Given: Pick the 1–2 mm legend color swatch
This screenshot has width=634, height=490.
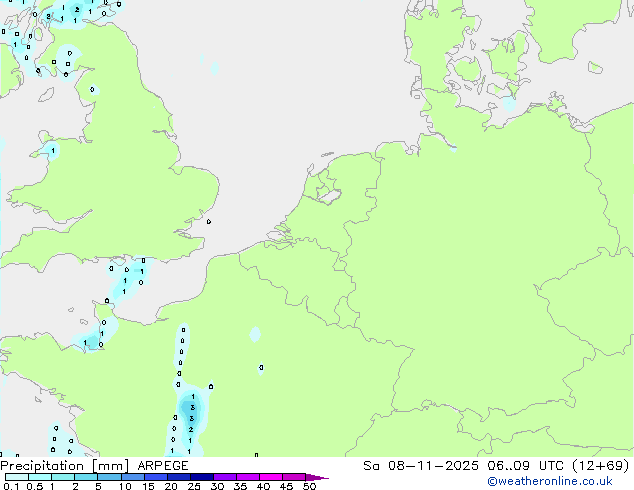Looking at the screenshot, I should click(x=63, y=477).
